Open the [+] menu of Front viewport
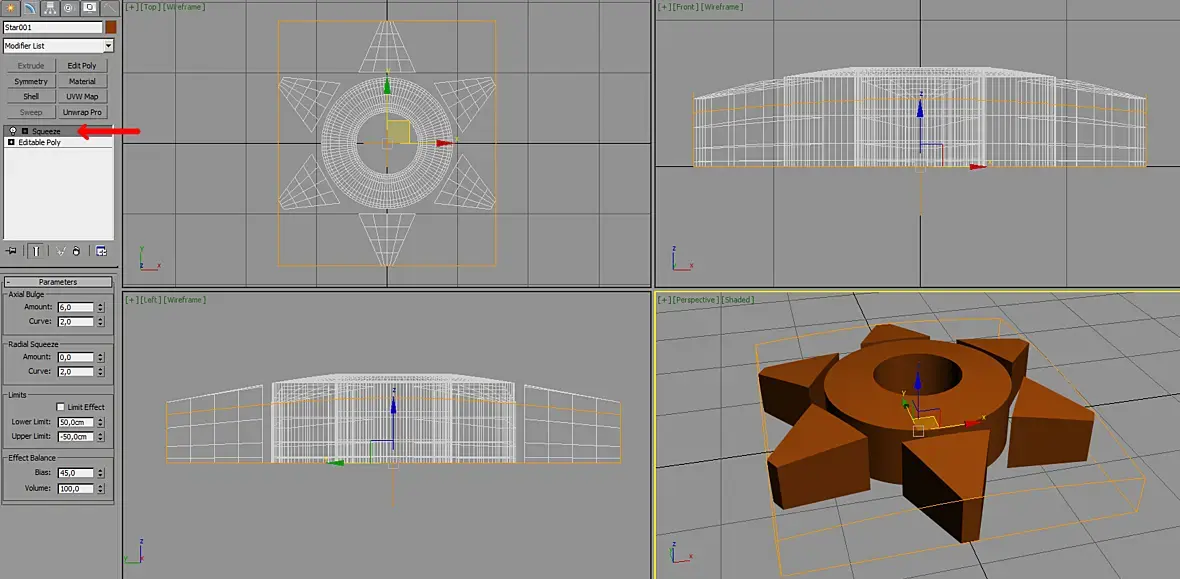The image size is (1180, 579). point(665,7)
